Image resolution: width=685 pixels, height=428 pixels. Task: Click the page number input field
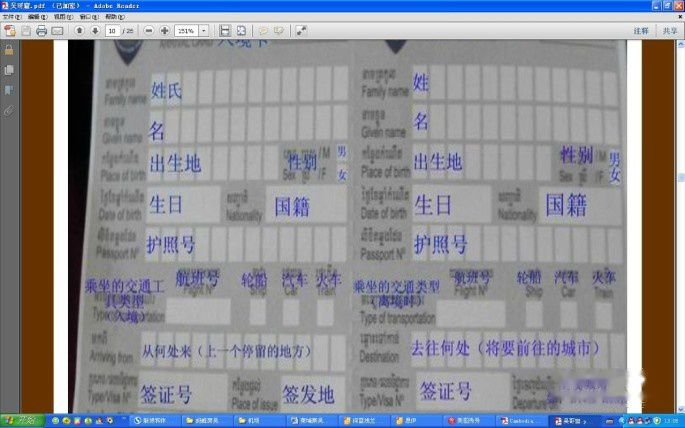(x=113, y=31)
